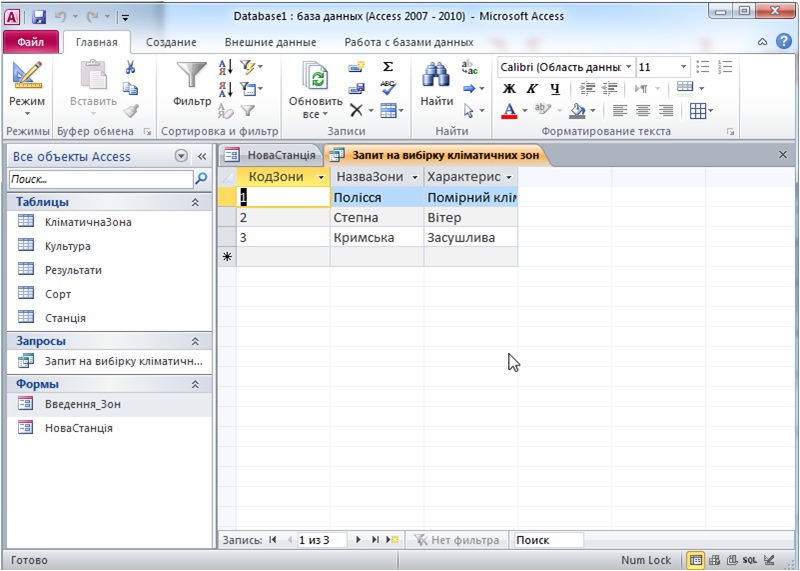This screenshot has width=800, height=571.
Task: Click the Нет фильтра button
Action: tap(456, 540)
